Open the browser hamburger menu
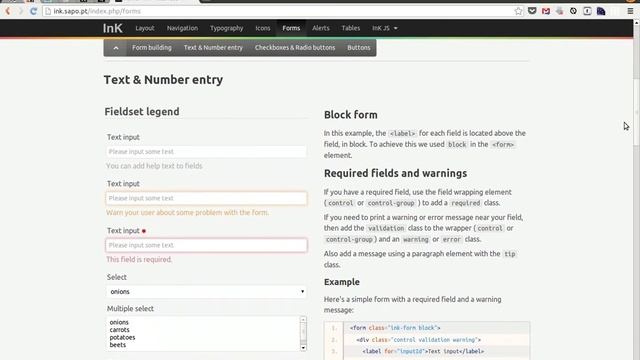640x360 pixels. [630, 11]
